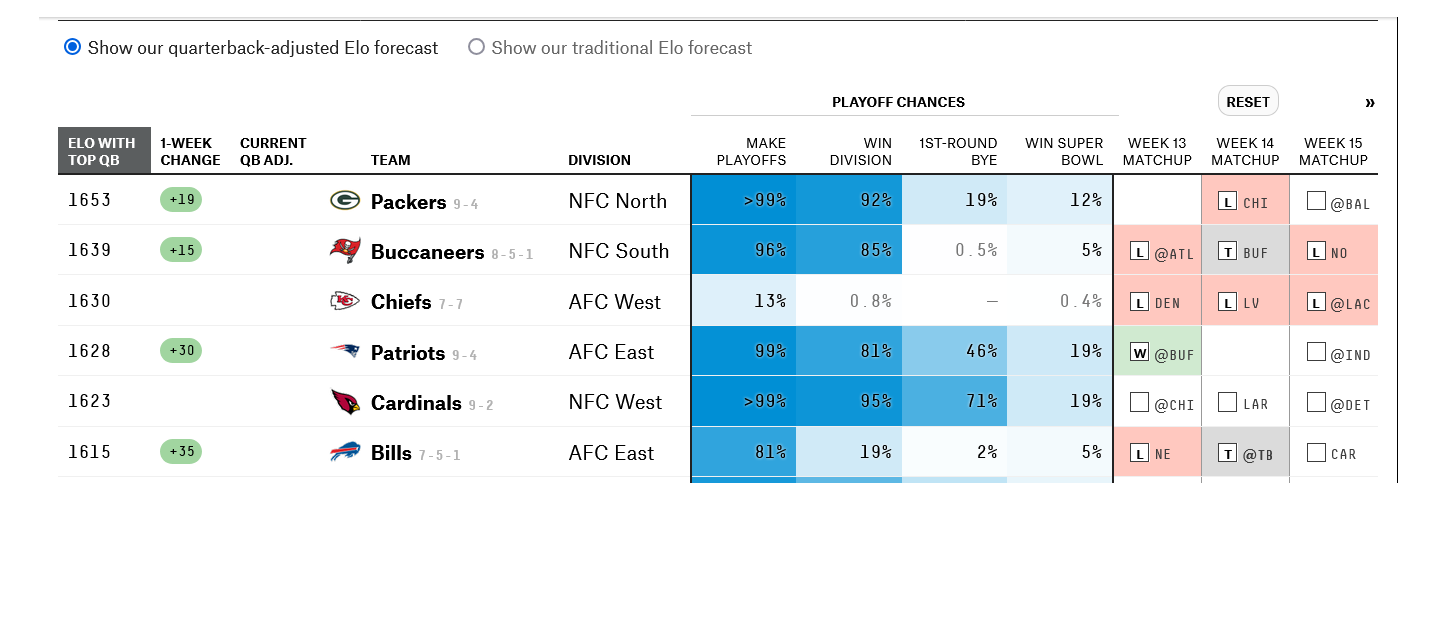This screenshot has height=617, width=1455.
Task: Toggle Bills Week 14 @TB tie box
Action: point(1227,453)
